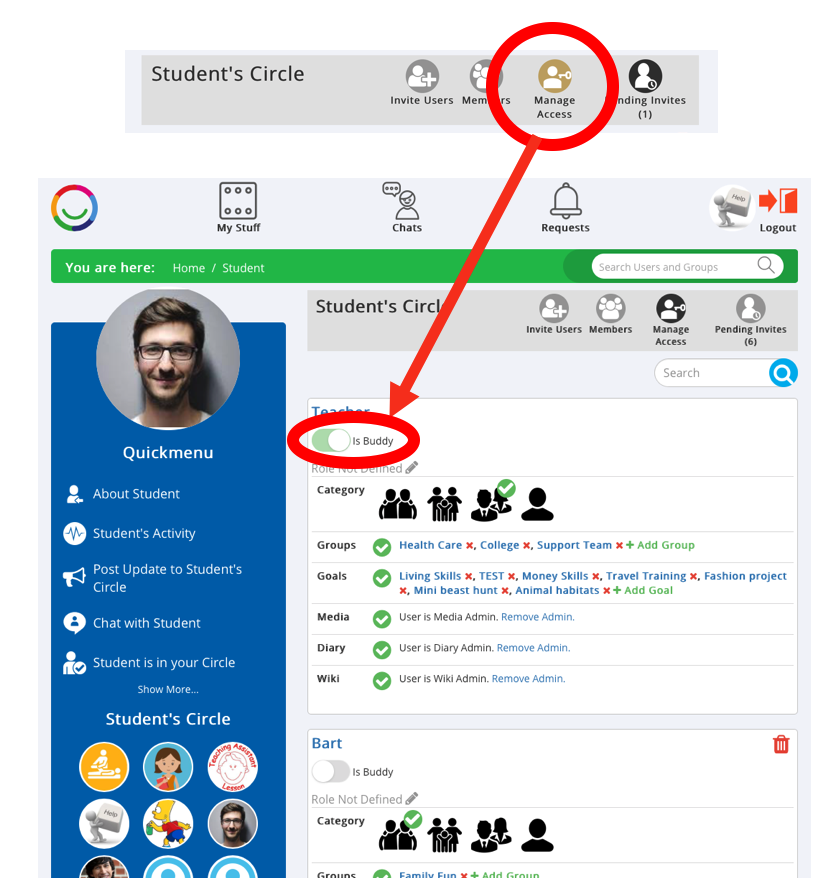Viewport: 827px width, 878px height.
Task: Go to Home breadcrumb
Action: pos(189,268)
